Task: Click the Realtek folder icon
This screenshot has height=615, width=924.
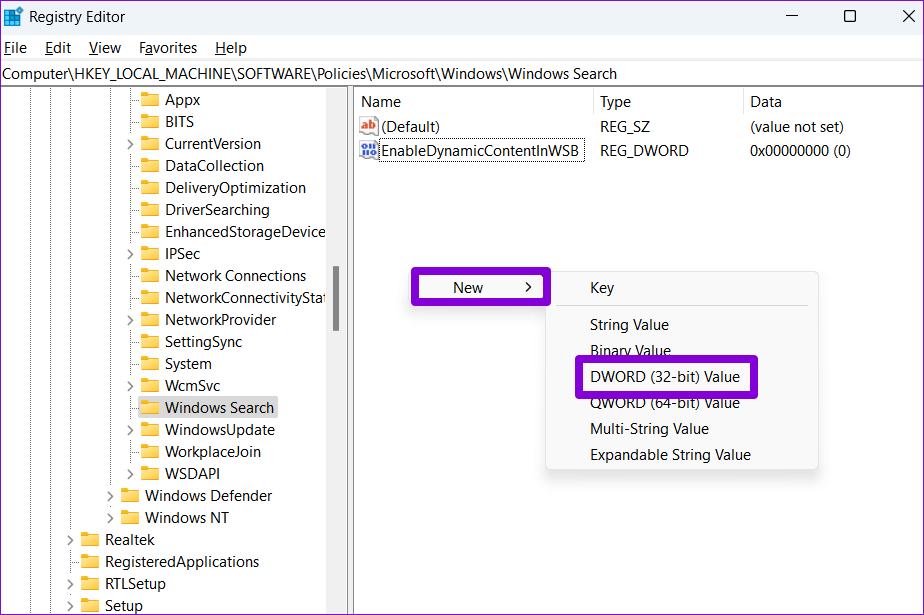Action: [x=90, y=540]
